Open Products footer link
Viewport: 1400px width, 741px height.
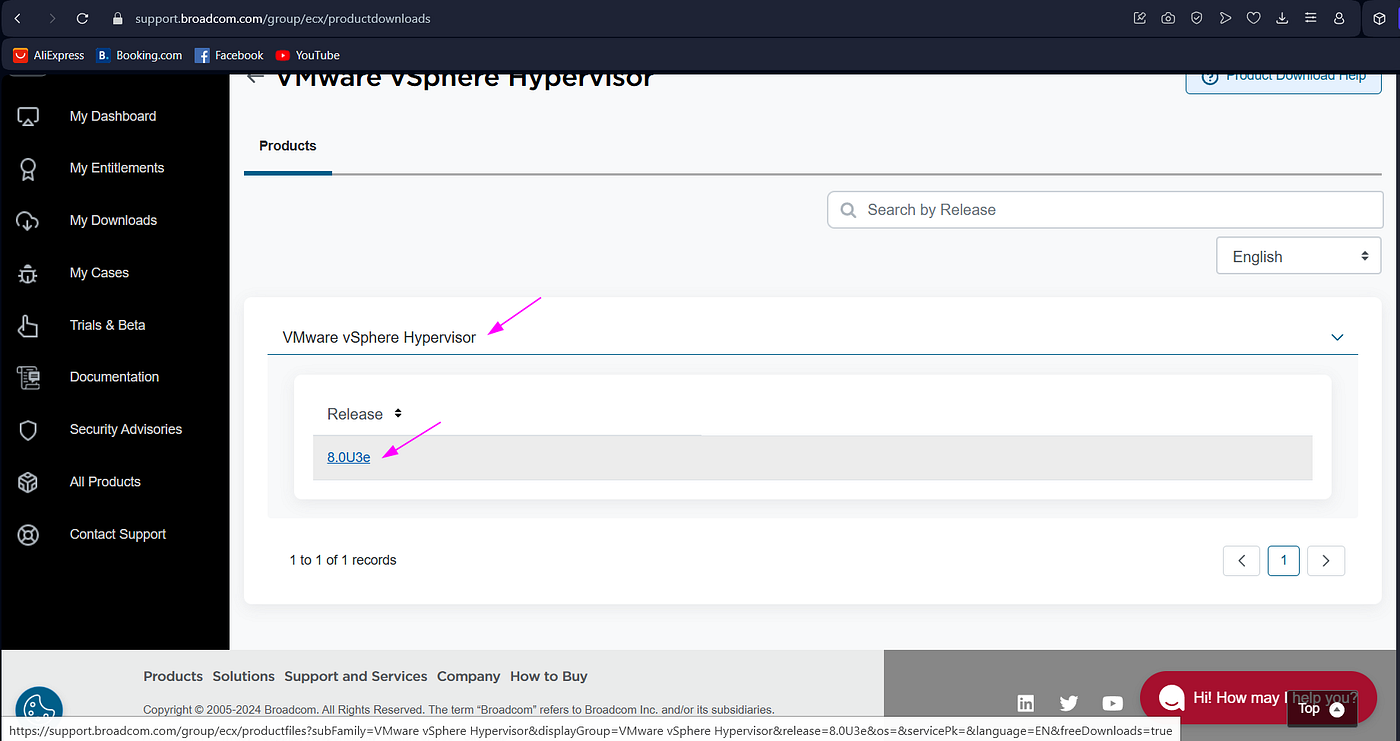pos(173,676)
